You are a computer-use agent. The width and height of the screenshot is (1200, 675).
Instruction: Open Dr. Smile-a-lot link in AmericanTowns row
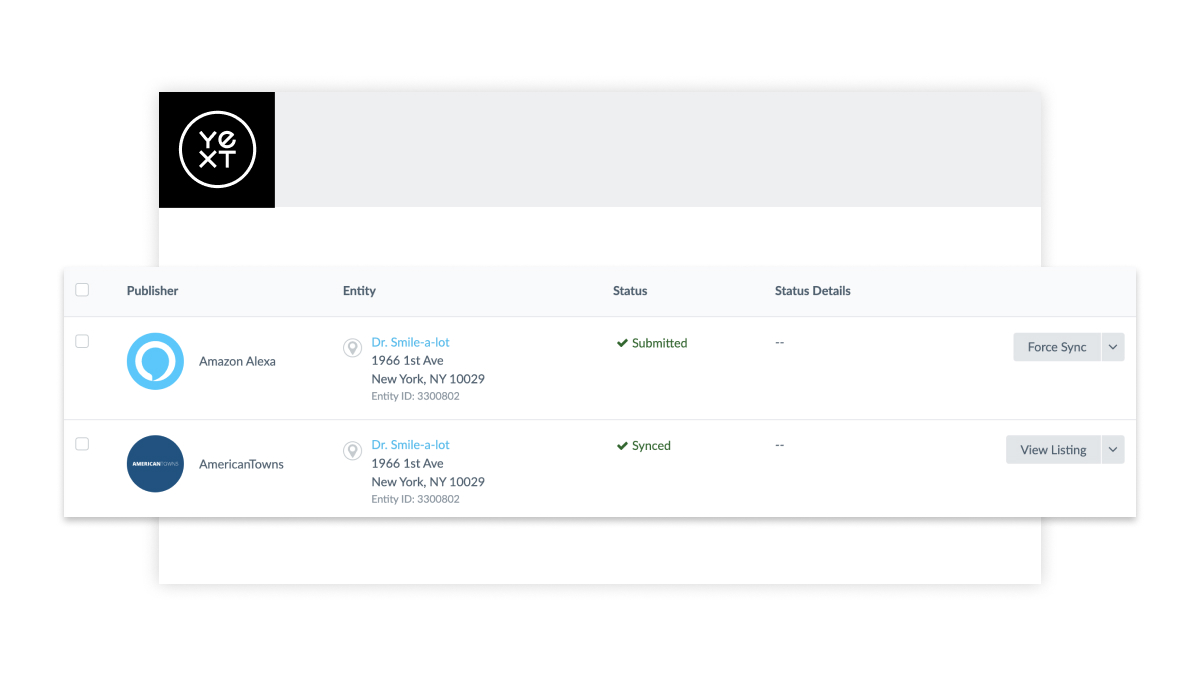pos(411,445)
